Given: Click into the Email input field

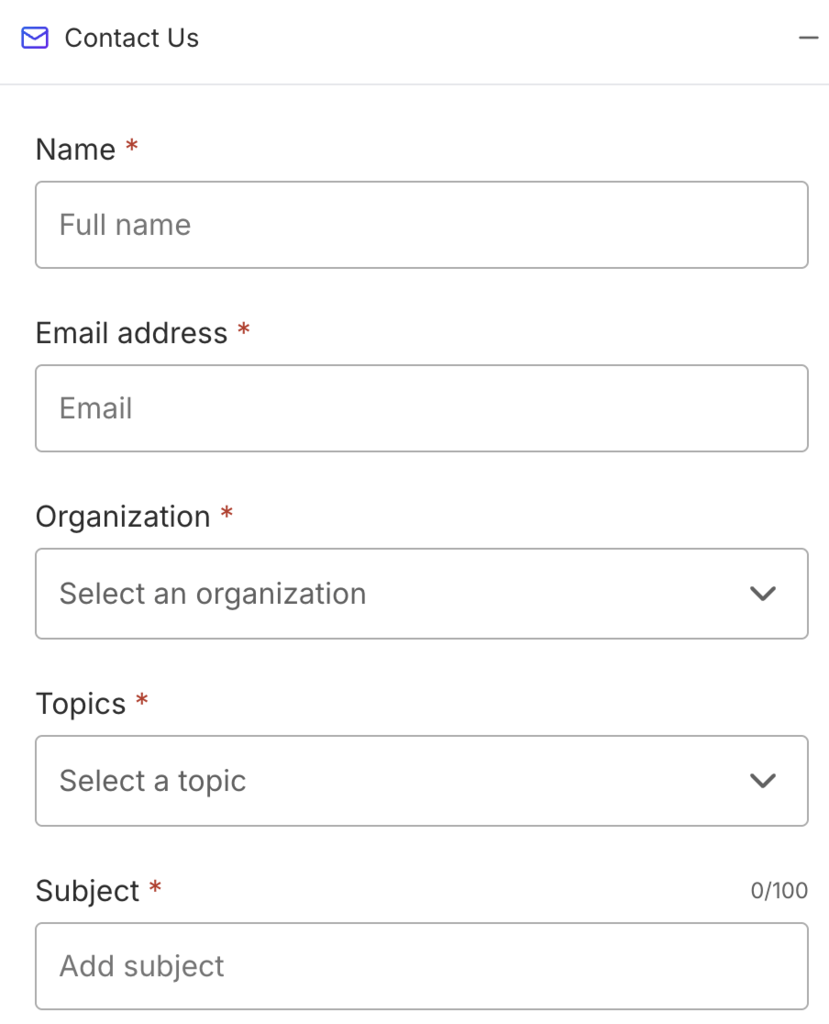Looking at the screenshot, I should 421,408.
